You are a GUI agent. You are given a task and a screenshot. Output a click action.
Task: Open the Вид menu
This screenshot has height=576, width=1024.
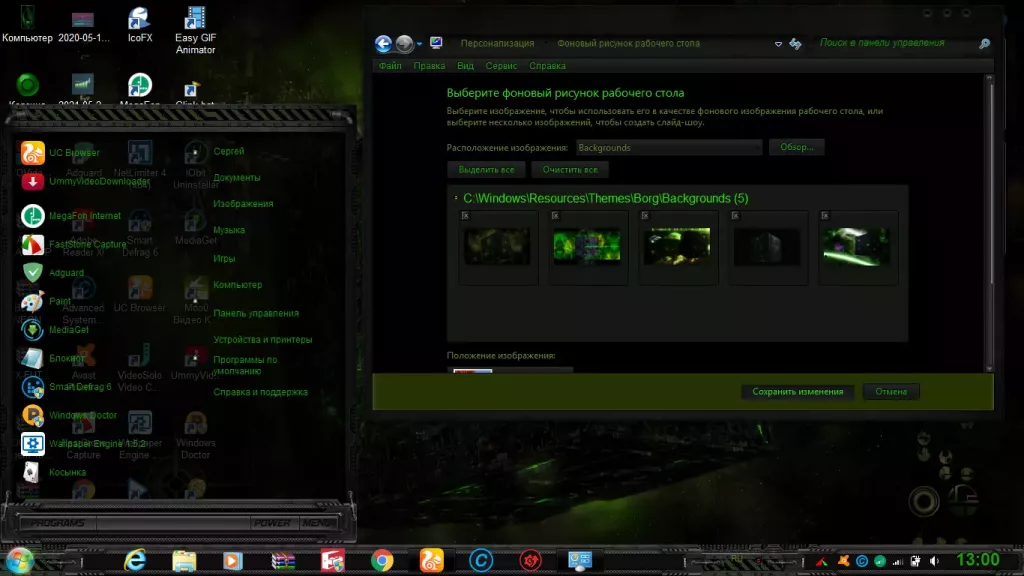tap(465, 66)
